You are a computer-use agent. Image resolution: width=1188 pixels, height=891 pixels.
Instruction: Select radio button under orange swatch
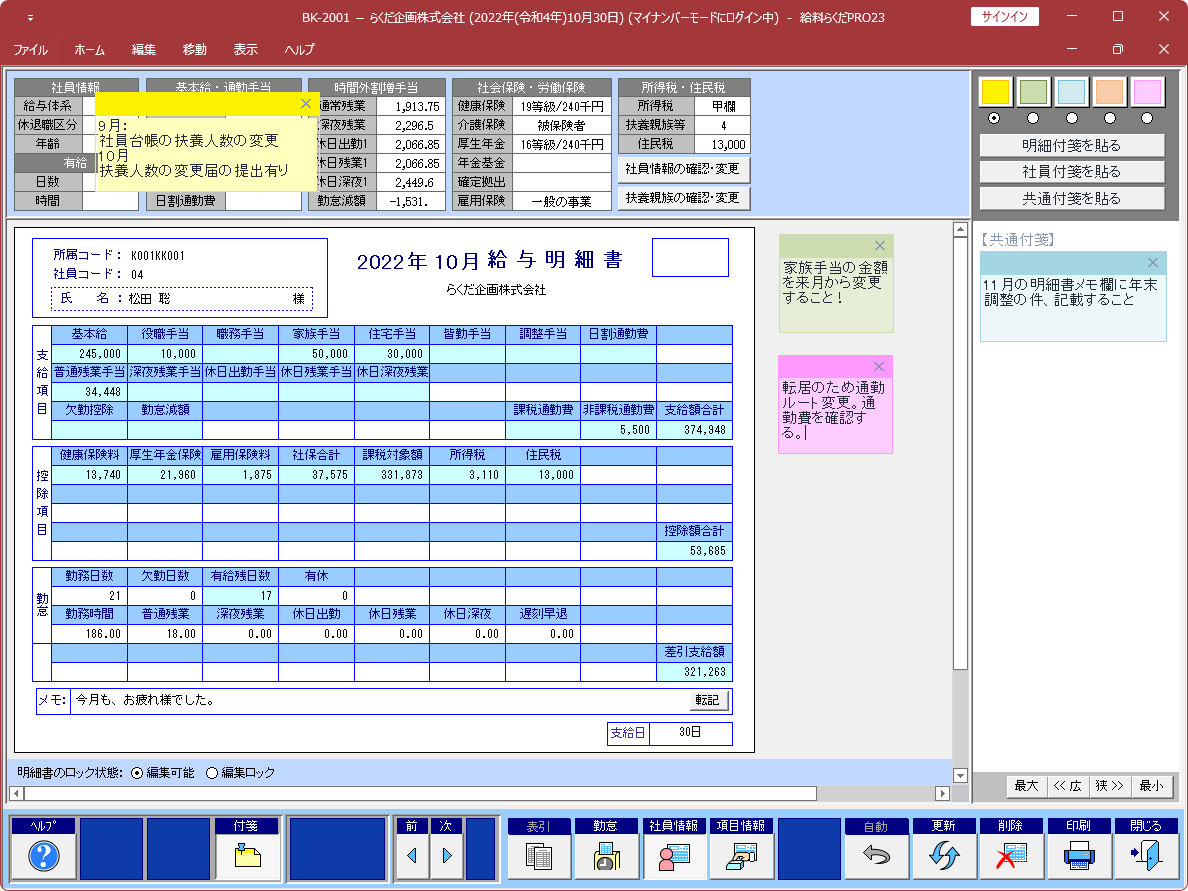click(1109, 118)
